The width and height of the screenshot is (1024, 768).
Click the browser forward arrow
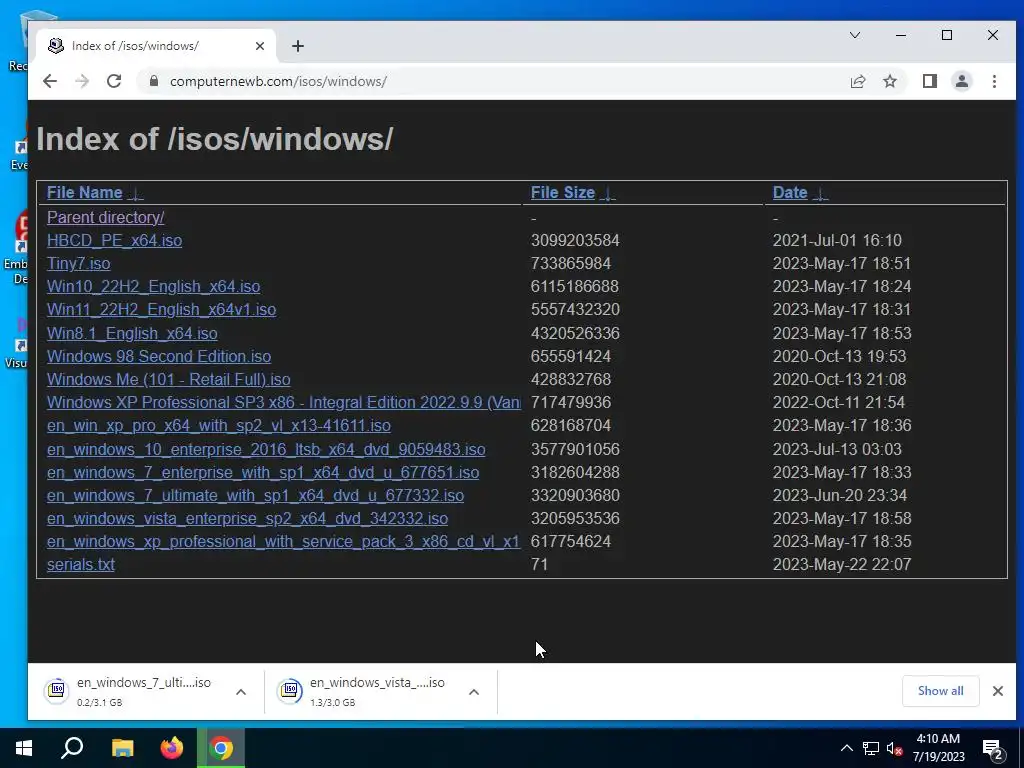click(82, 81)
